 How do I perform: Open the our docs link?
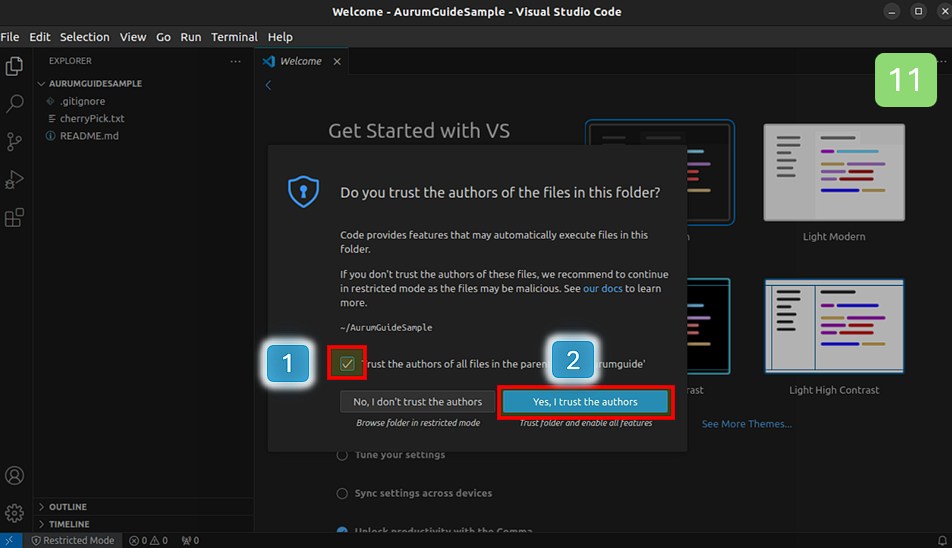602,289
